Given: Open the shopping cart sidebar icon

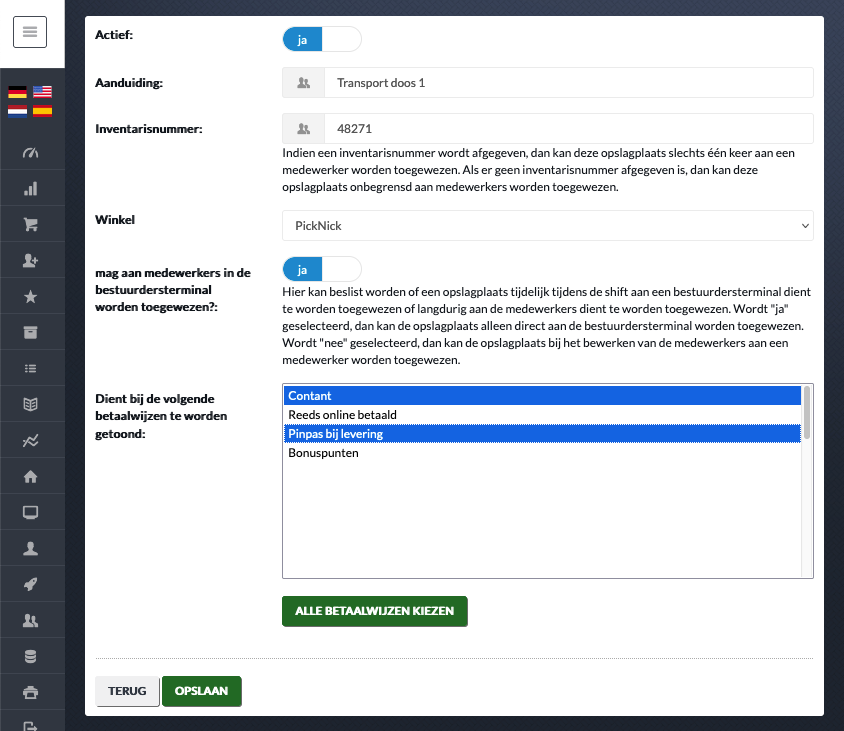Looking at the screenshot, I should (31, 224).
